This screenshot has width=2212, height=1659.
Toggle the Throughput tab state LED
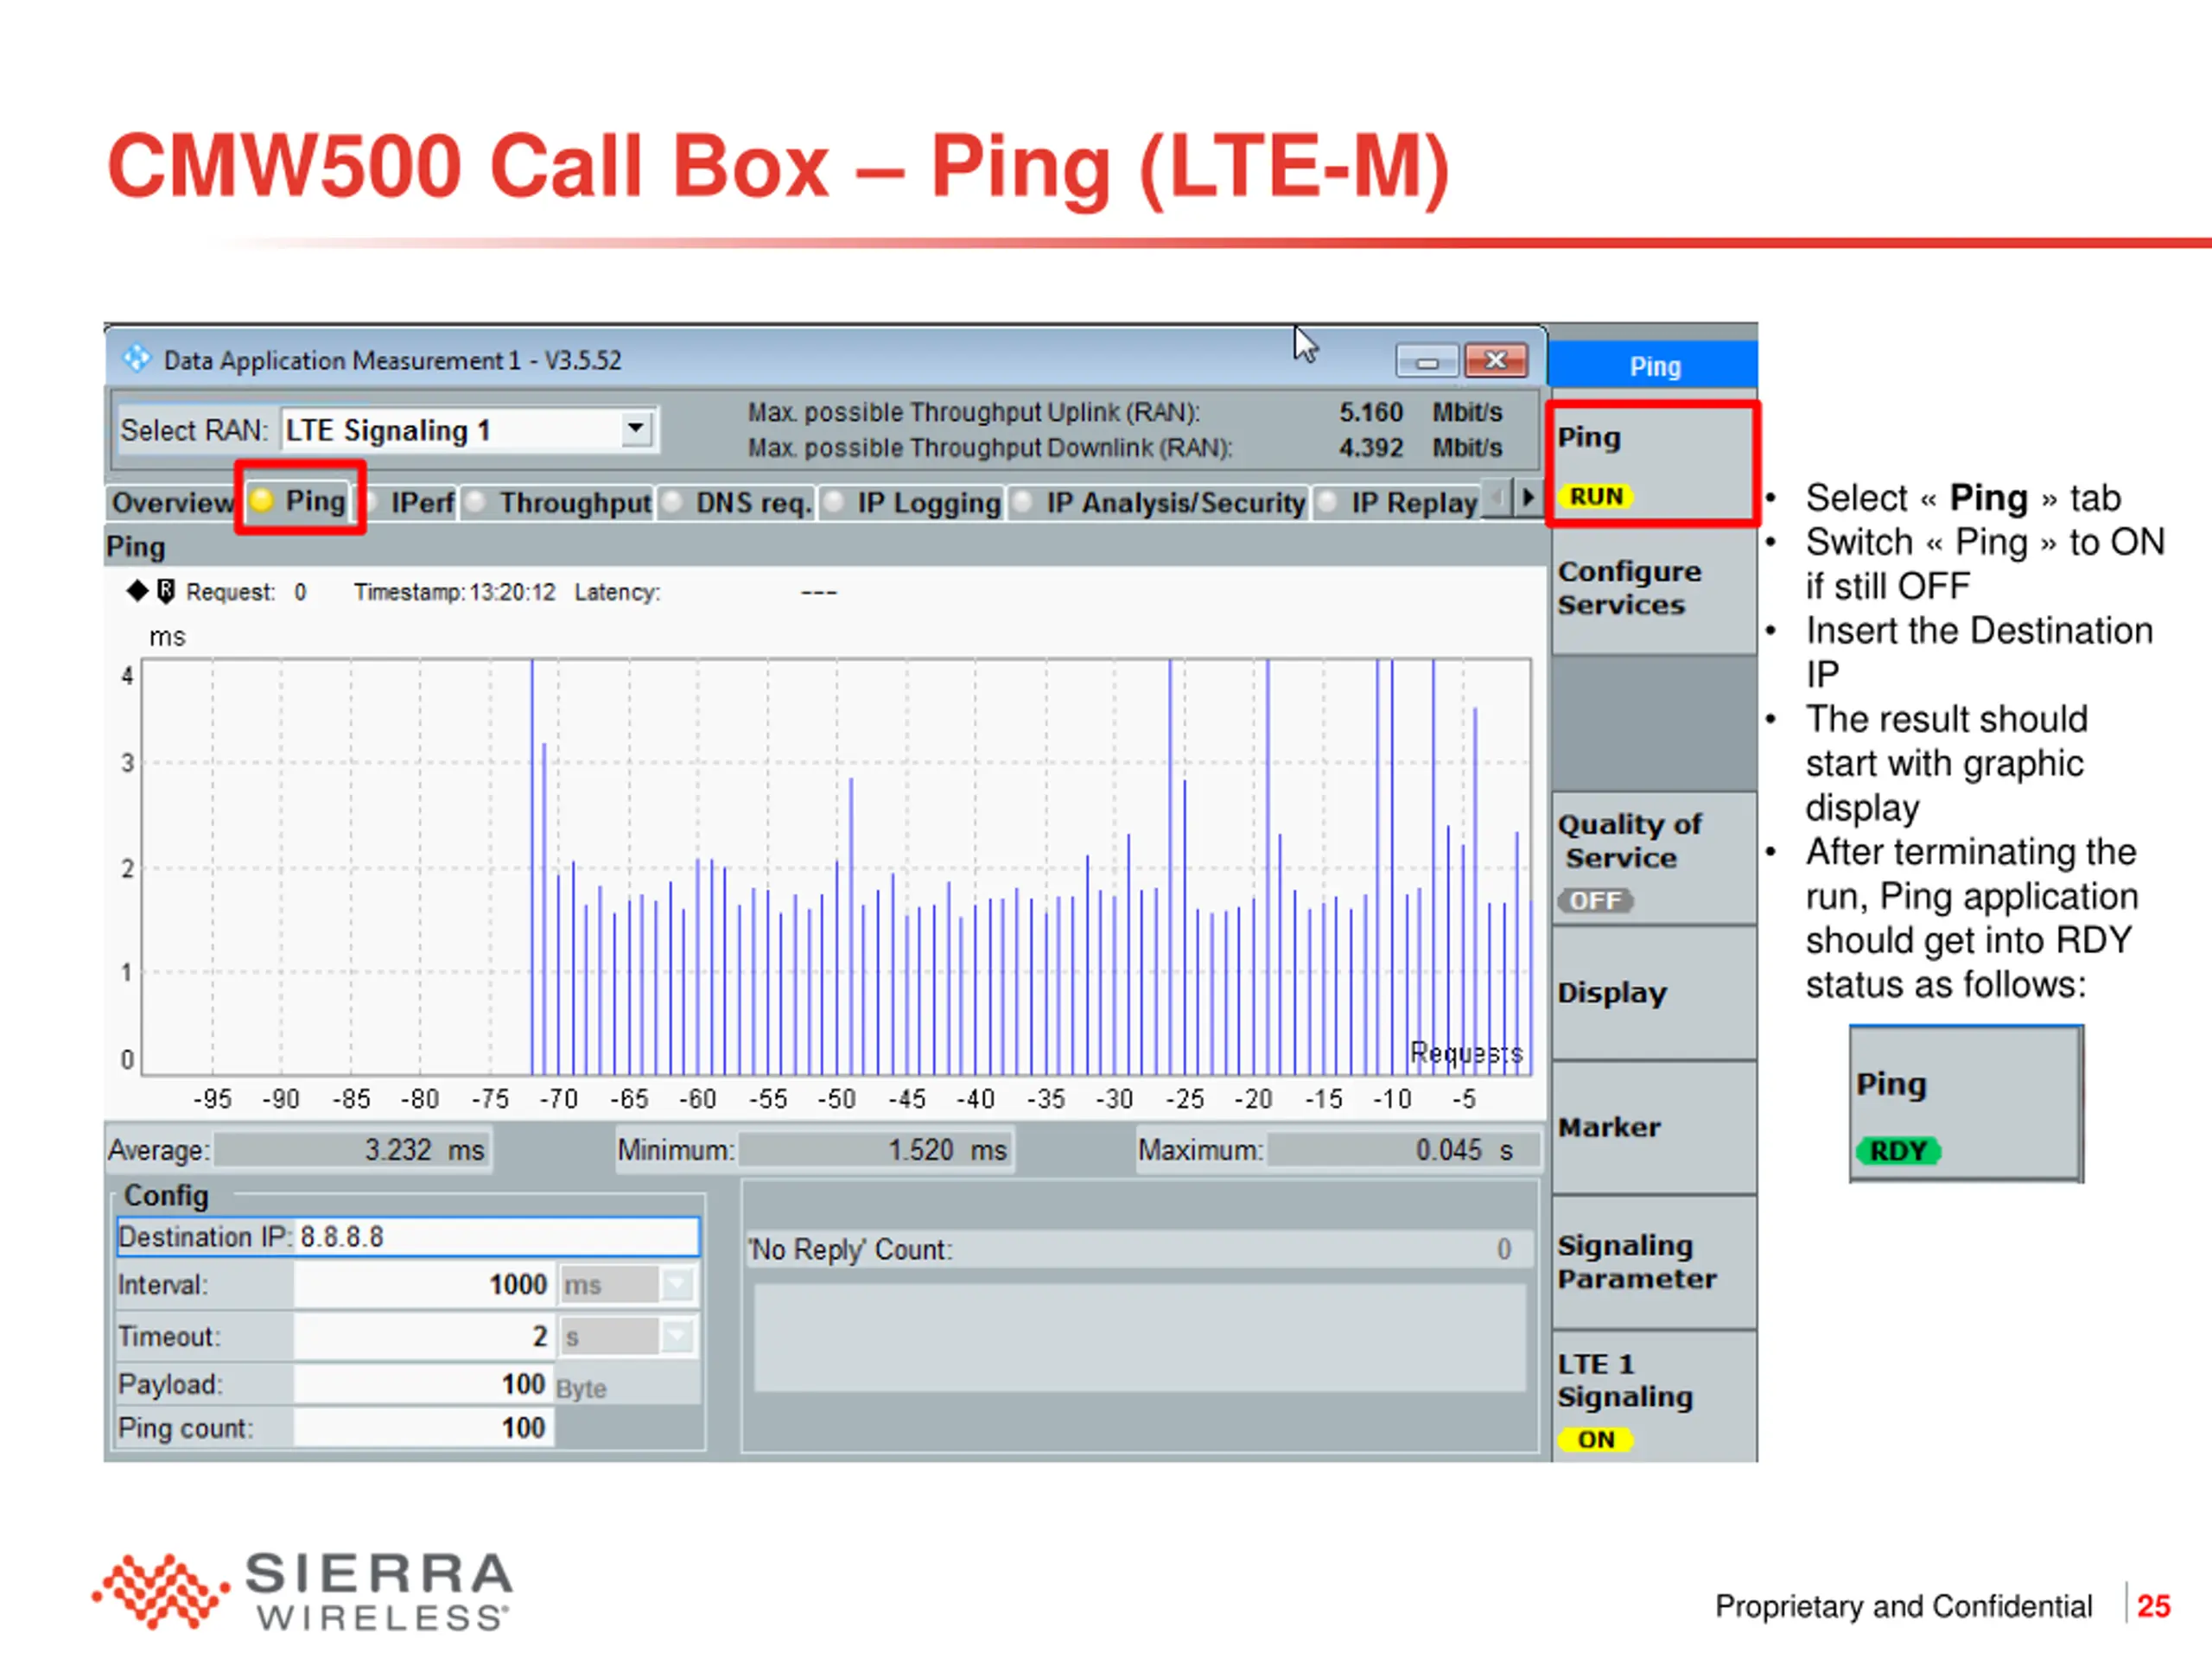pos(476,501)
